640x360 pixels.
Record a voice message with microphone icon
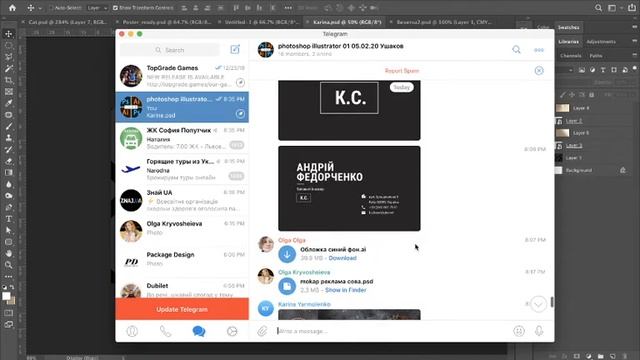539,331
